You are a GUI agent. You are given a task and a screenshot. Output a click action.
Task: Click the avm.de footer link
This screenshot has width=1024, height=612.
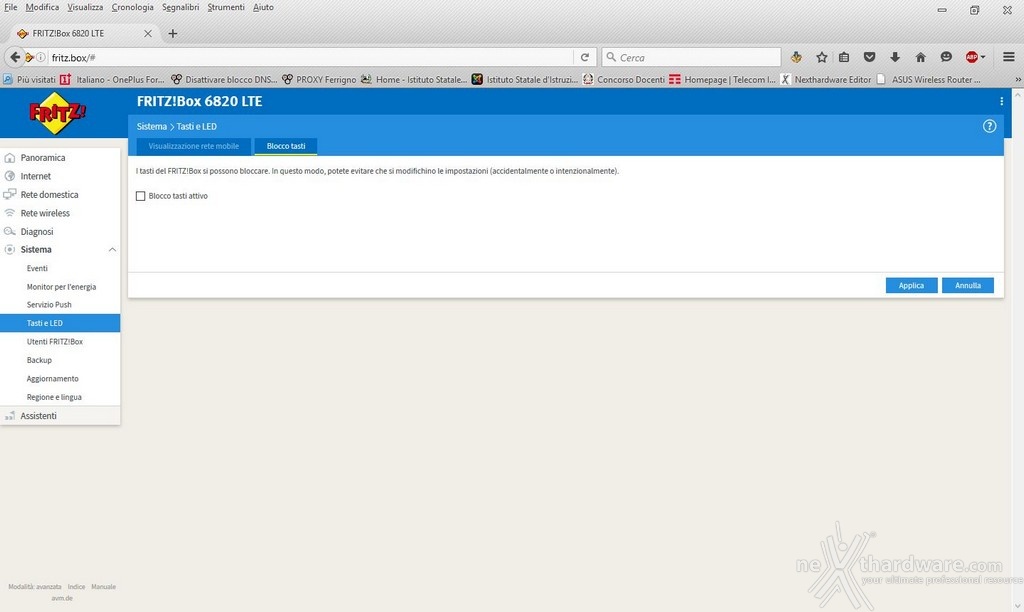62,598
